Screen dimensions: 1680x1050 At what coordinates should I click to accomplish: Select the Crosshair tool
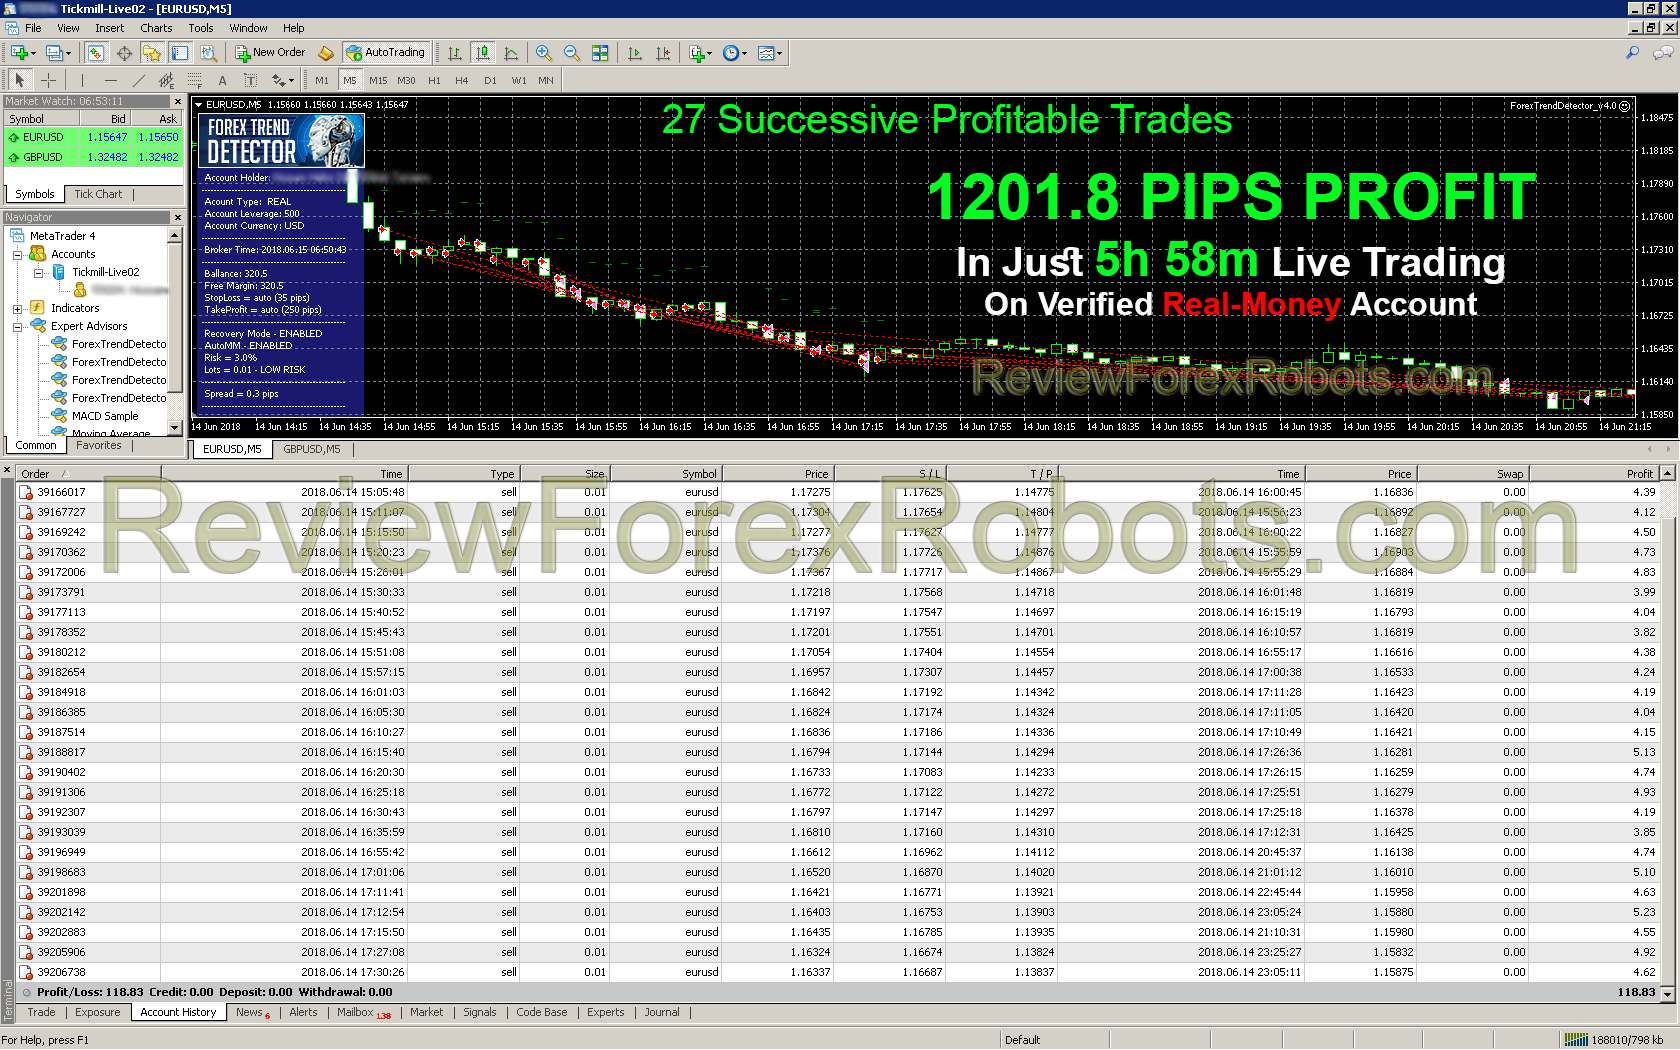(x=48, y=80)
